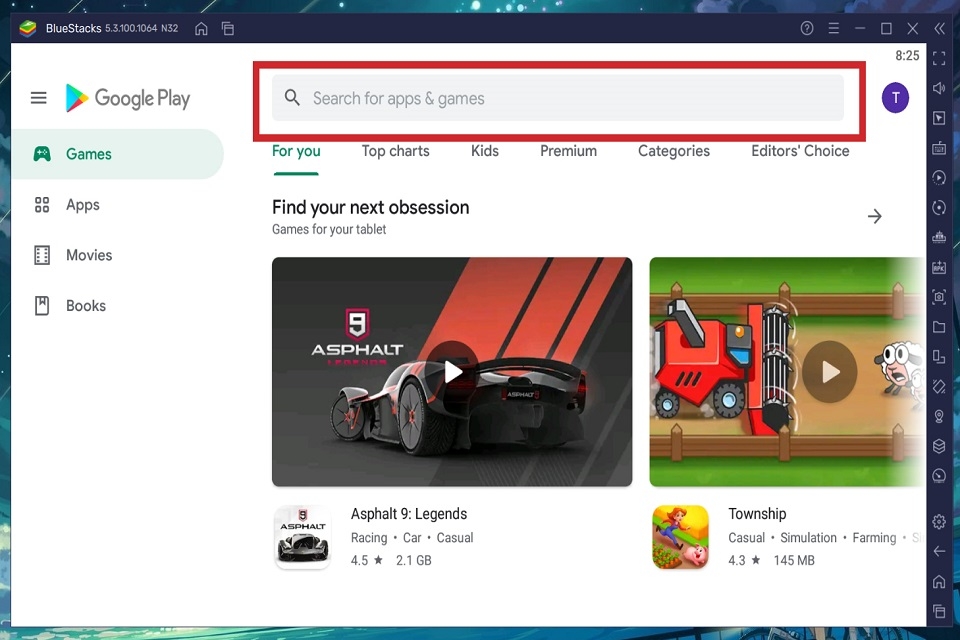Click the home icon at sidebar bottom

(939, 581)
